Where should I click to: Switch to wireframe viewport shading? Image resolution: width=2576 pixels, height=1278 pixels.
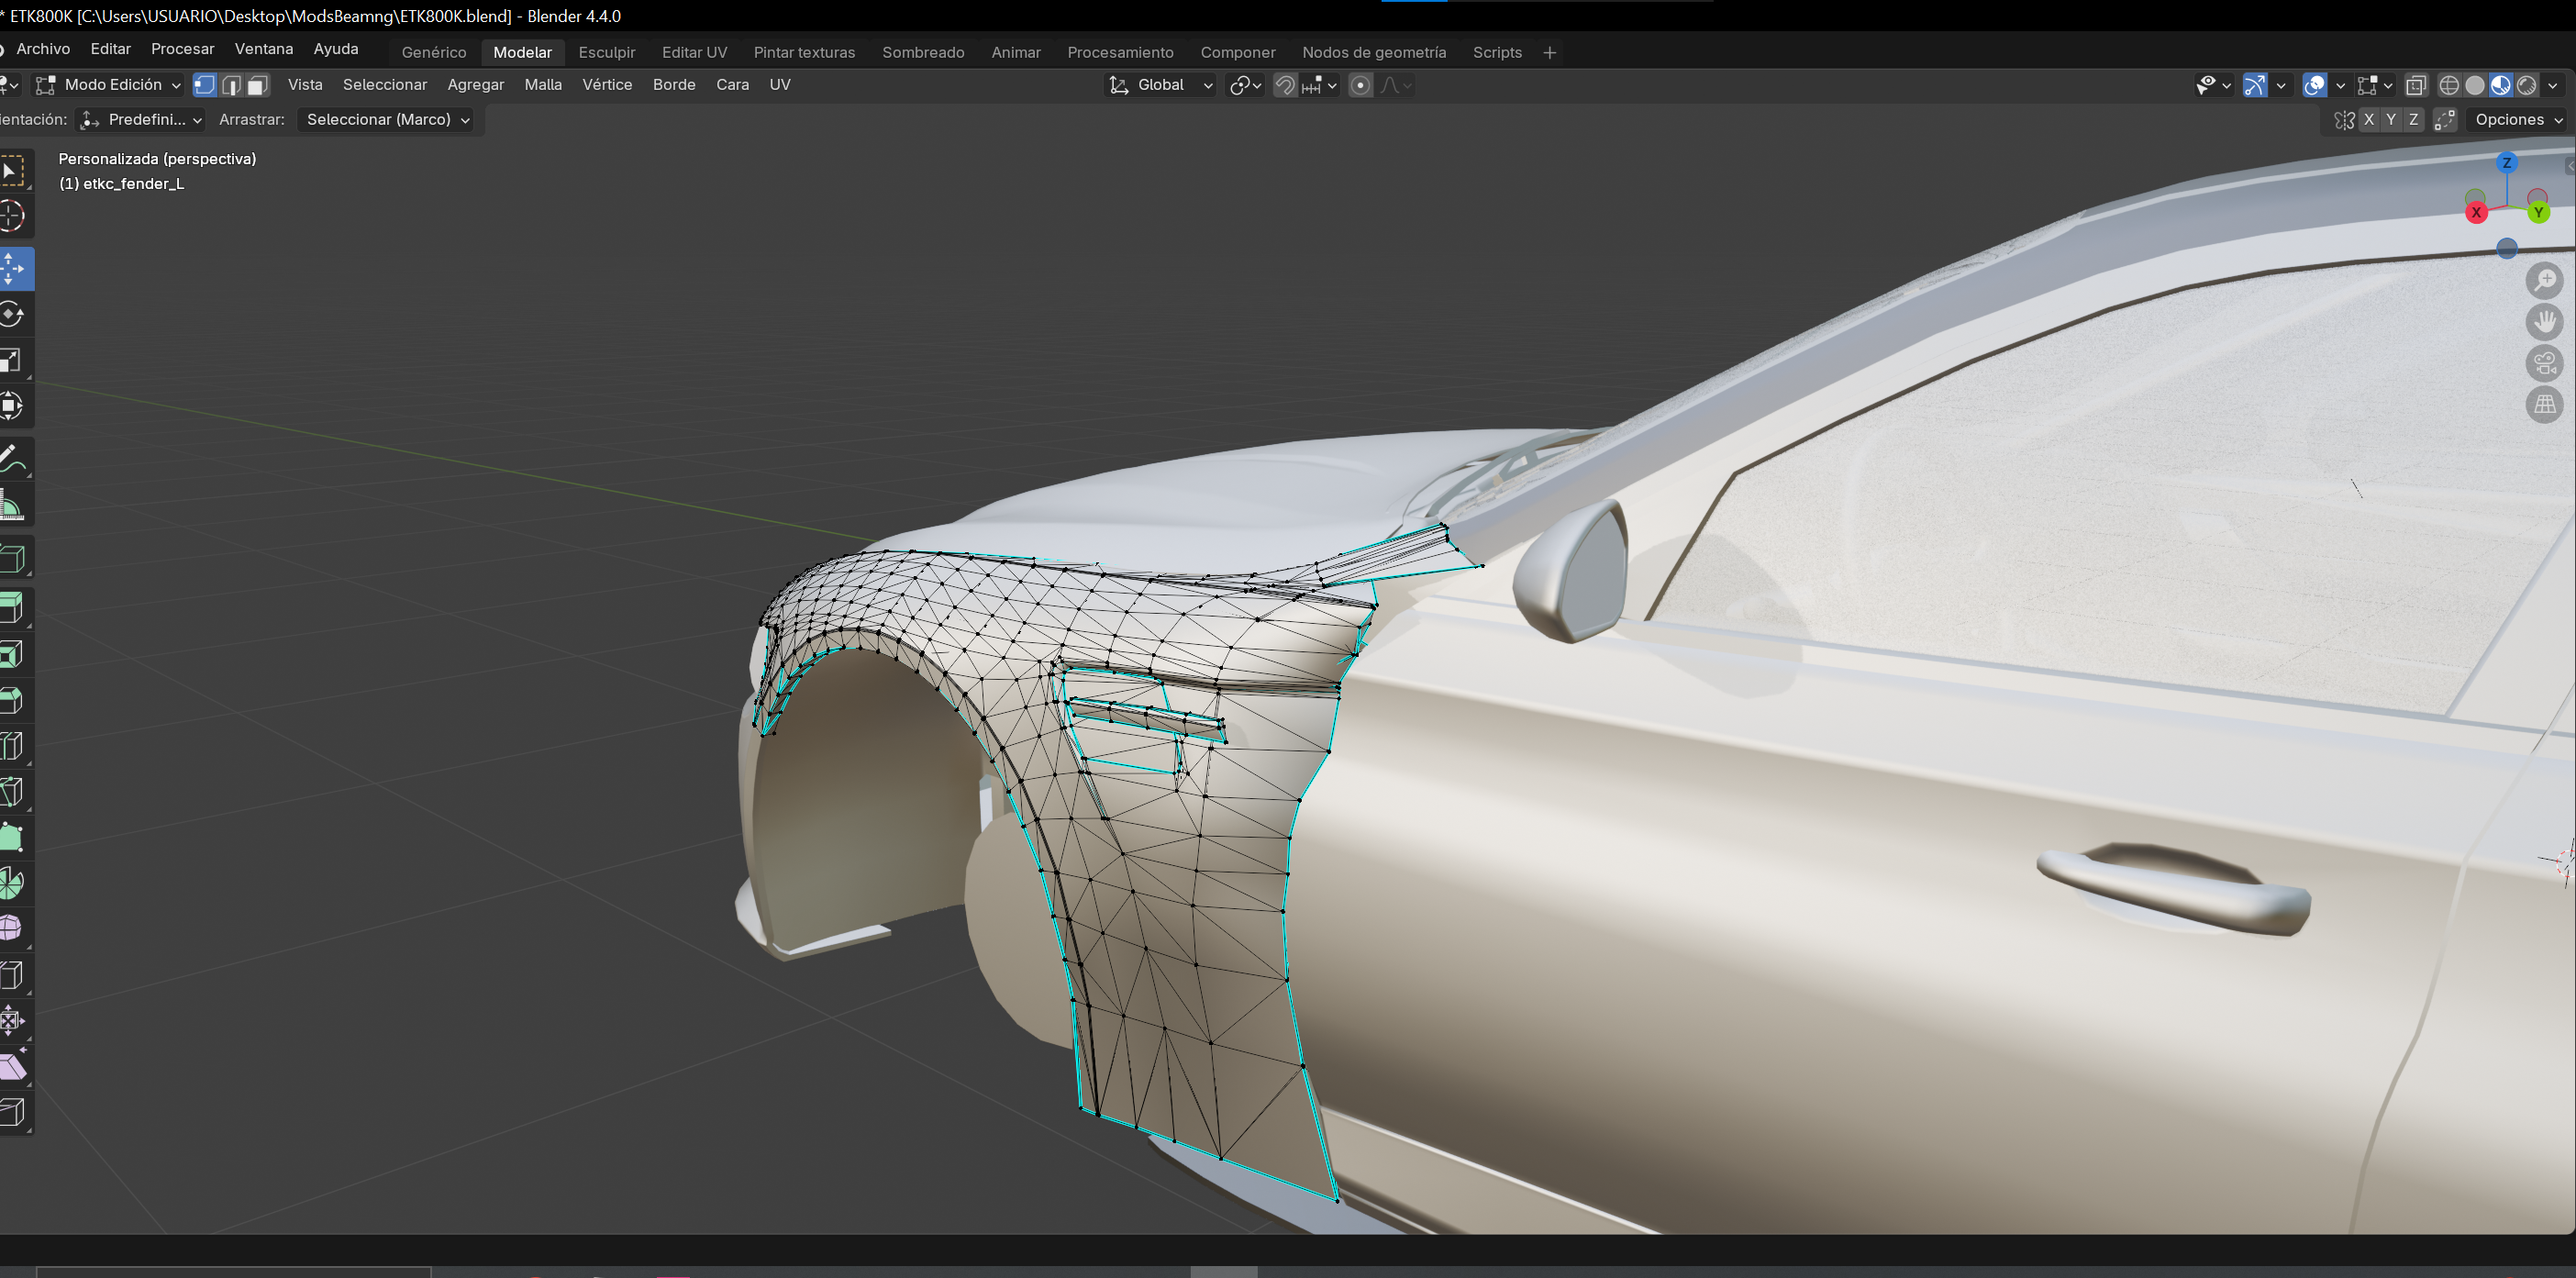(x=2449, y=85)
